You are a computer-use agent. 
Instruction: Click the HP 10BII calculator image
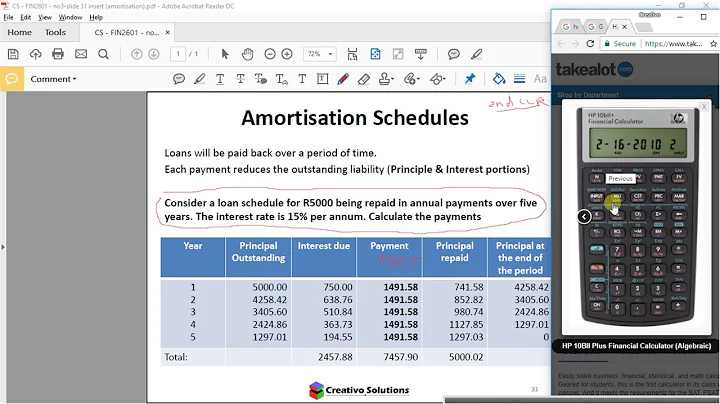(x=637, y=216)
